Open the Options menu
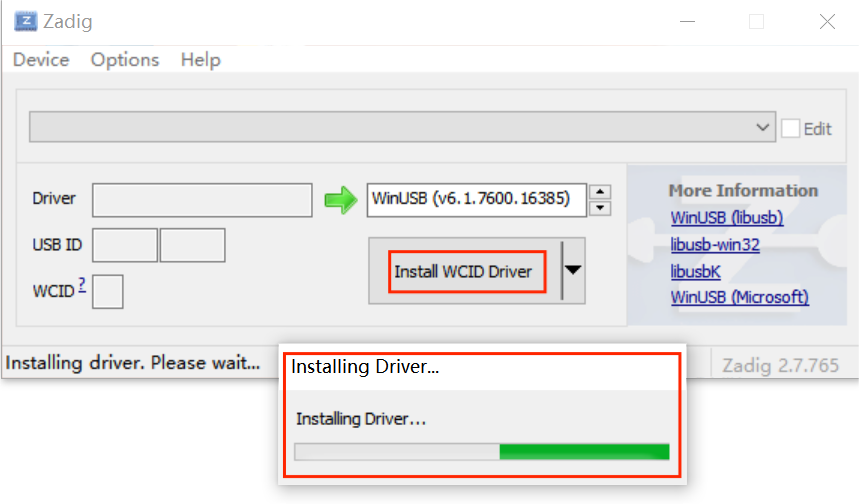Screen dimensions: 859x504 pyautogui.click(x=125, y=59)
